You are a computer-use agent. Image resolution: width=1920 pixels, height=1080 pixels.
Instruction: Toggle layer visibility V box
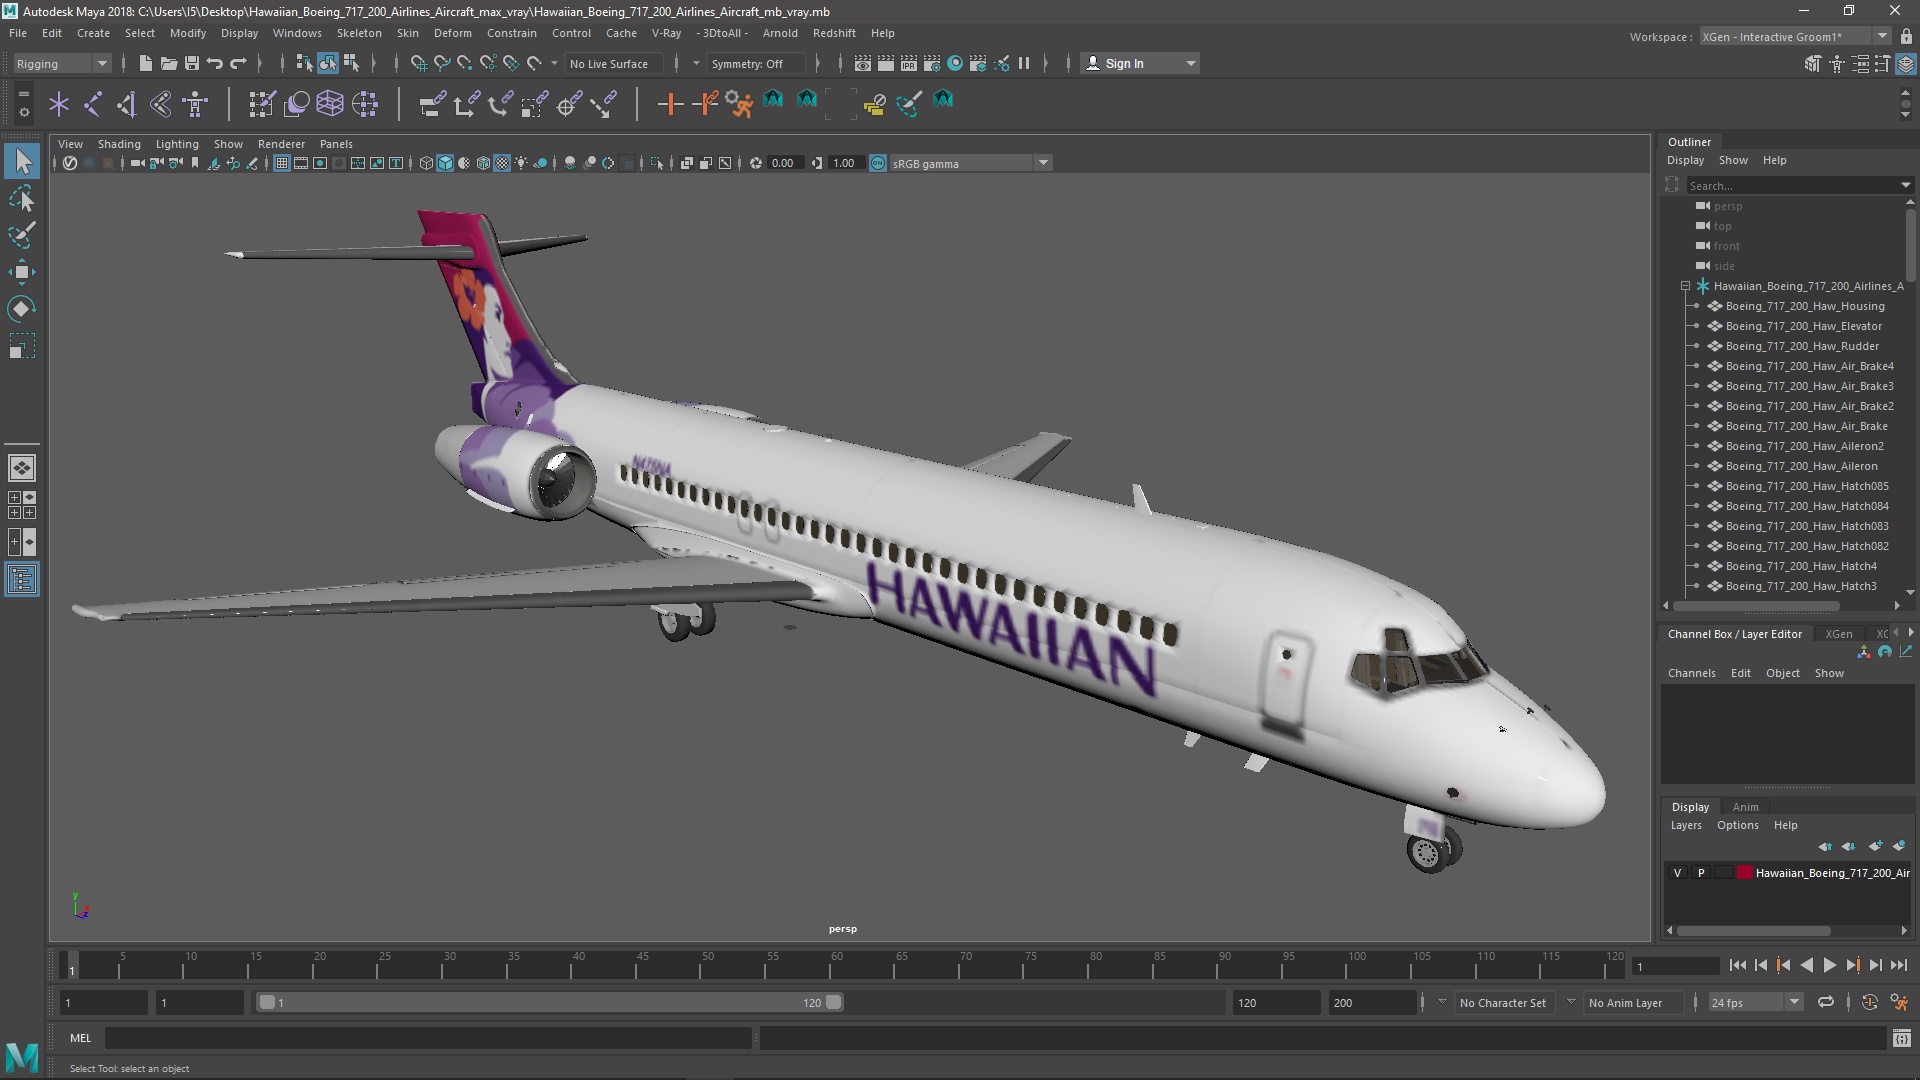coord(1677,873)
